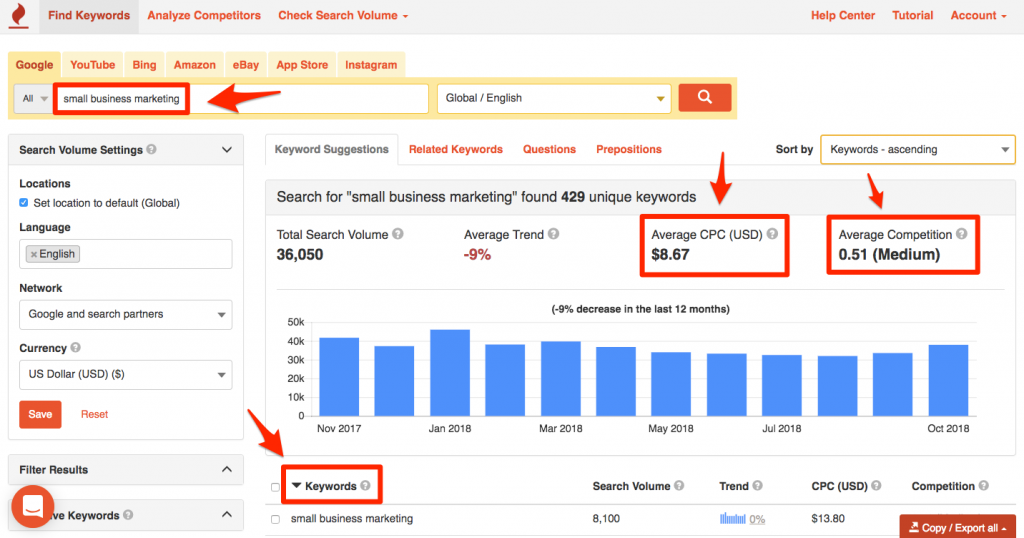Click help icon next to Total Search Volume

pos(398,234)
